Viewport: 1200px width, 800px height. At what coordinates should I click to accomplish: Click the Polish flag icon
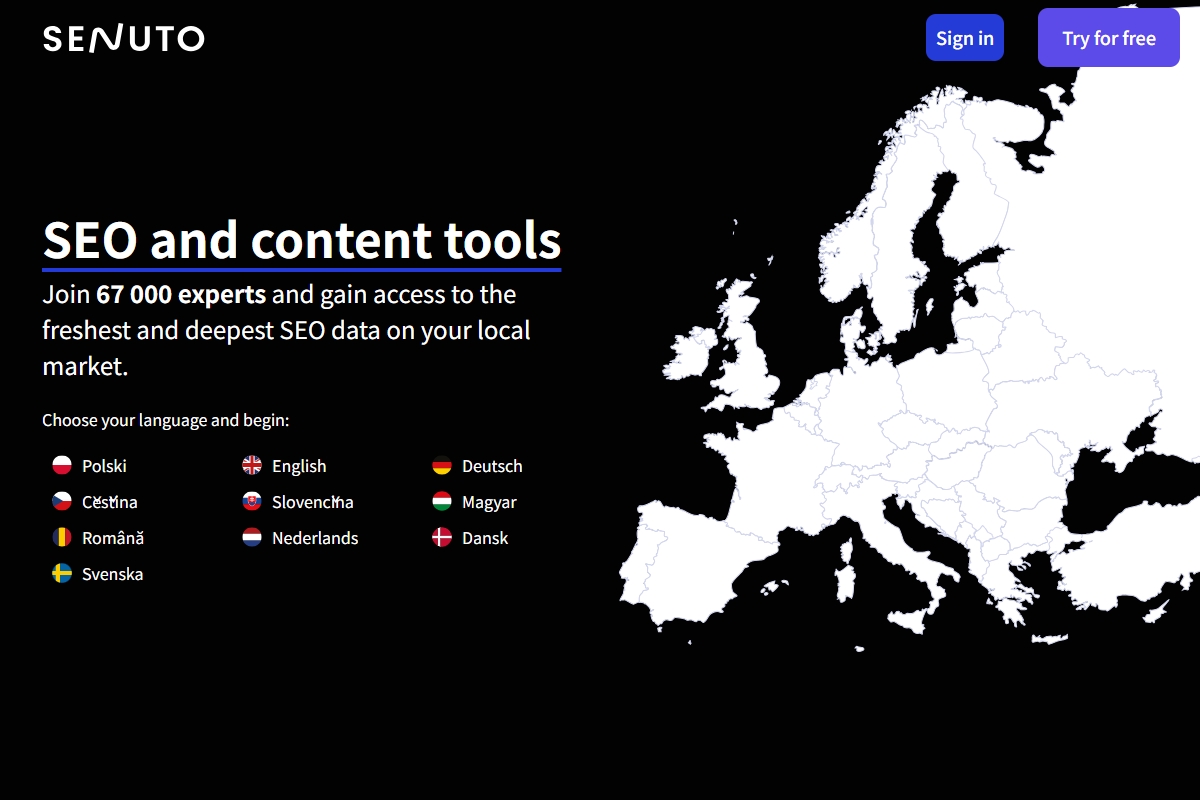[x=62, y=466]
